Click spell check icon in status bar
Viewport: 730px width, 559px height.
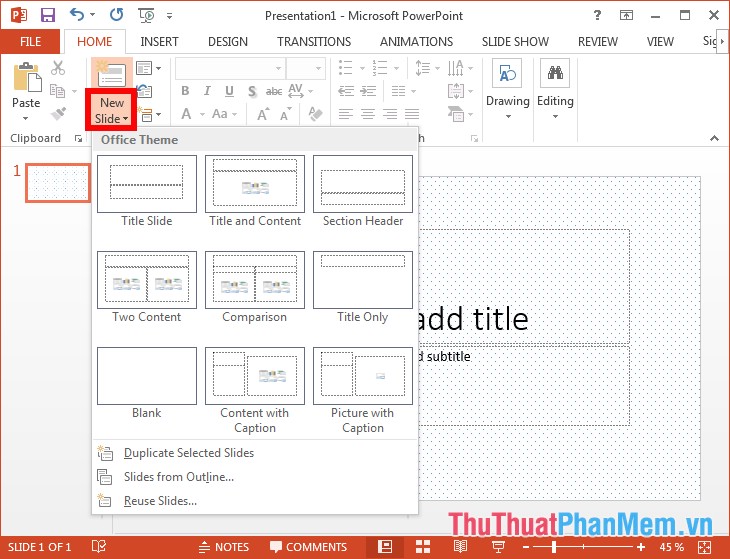[x=99, y=547]
